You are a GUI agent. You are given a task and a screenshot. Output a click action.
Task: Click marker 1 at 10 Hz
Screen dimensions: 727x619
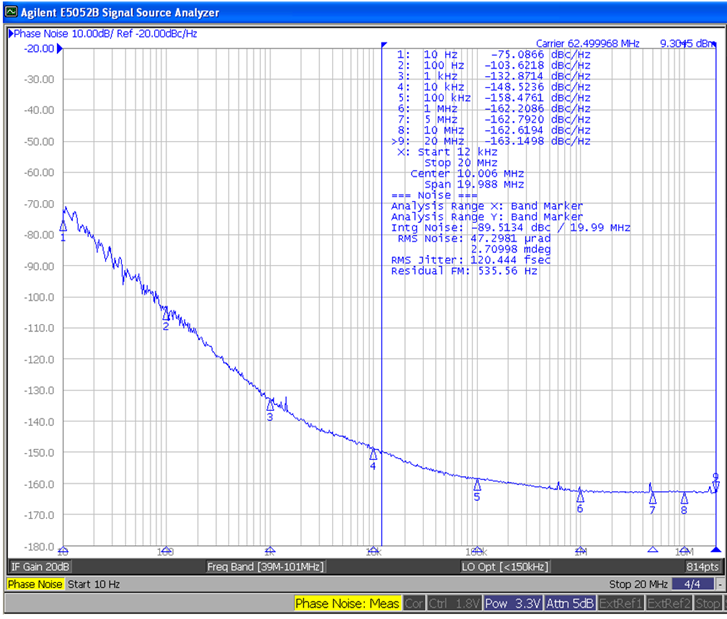tap(63, 227)
